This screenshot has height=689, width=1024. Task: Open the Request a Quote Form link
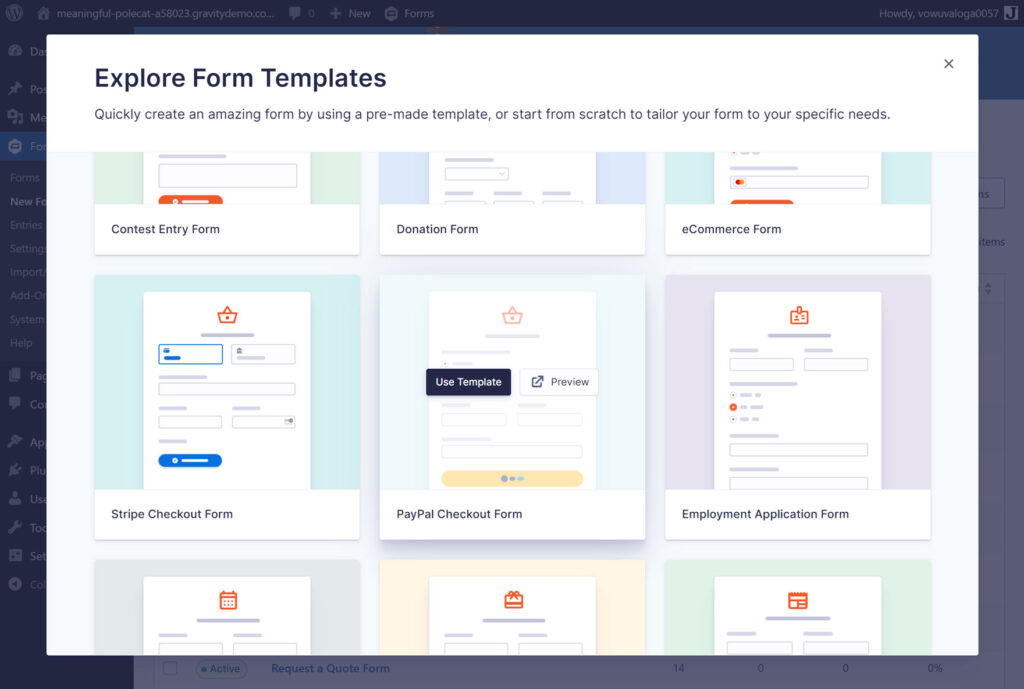point(330,668)
